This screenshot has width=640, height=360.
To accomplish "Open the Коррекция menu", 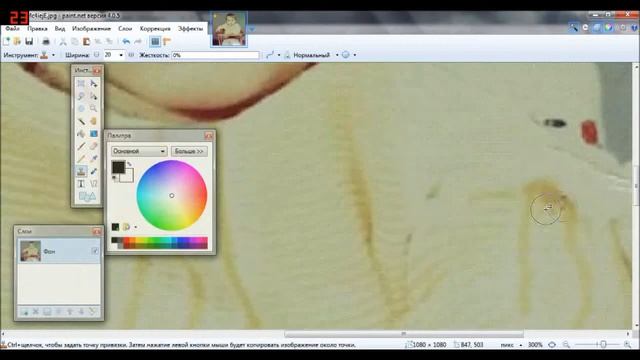I will (x=155, y=29).
